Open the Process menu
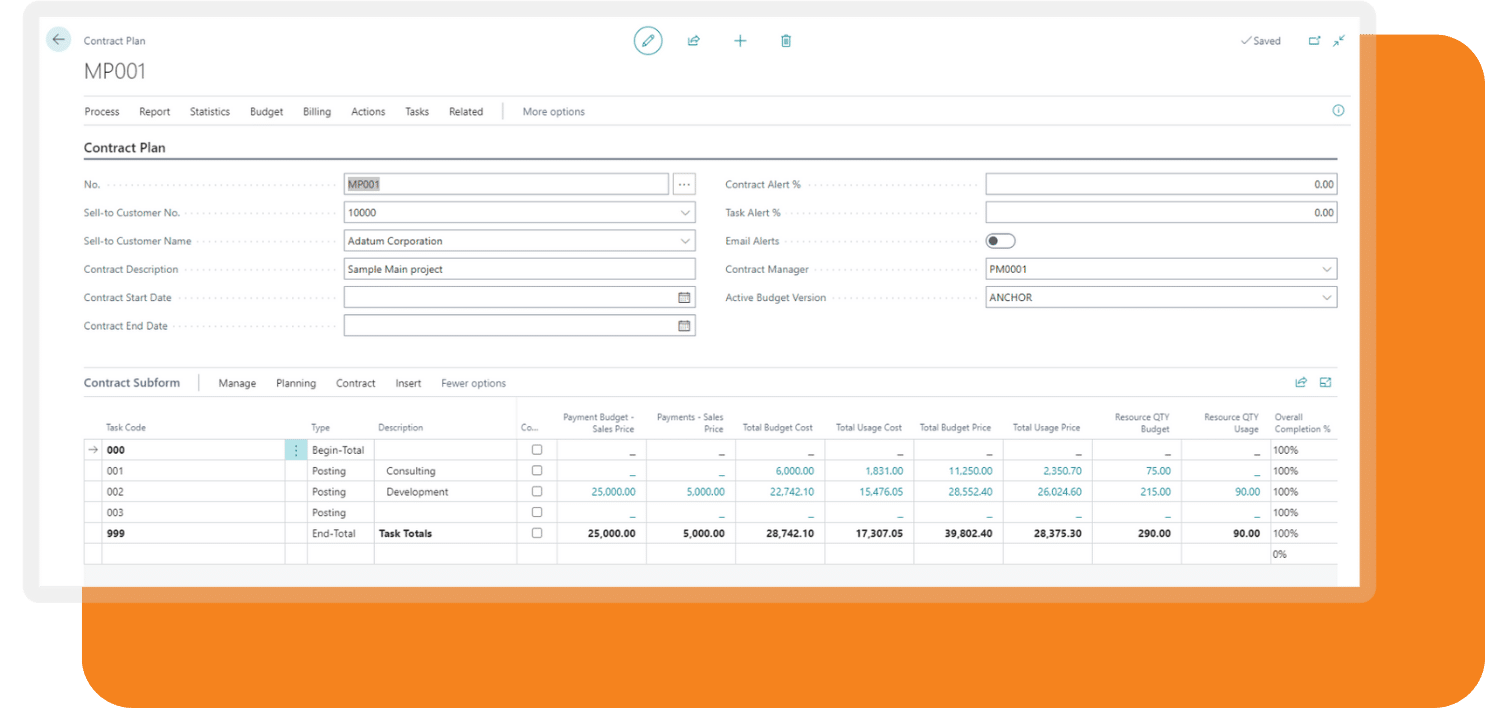1486x709 pixels. pyautogui.click(x=102, y=112)
